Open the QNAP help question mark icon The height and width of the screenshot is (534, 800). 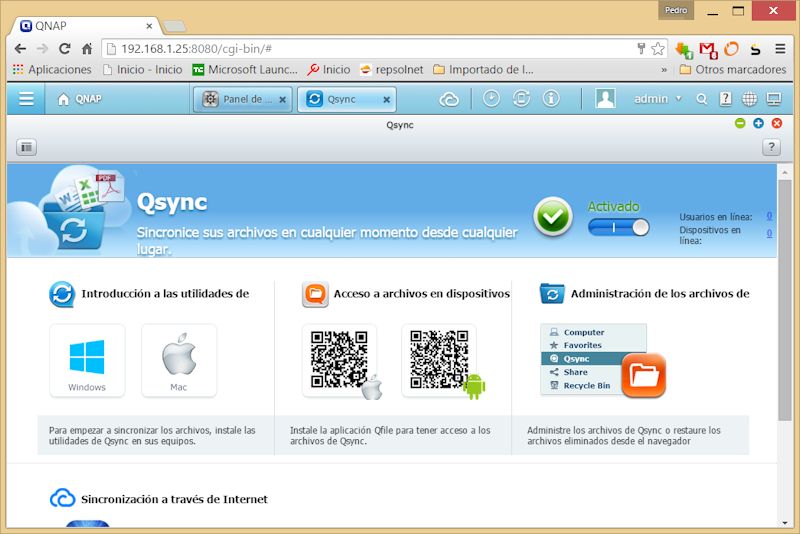click(x=726, y=99)
